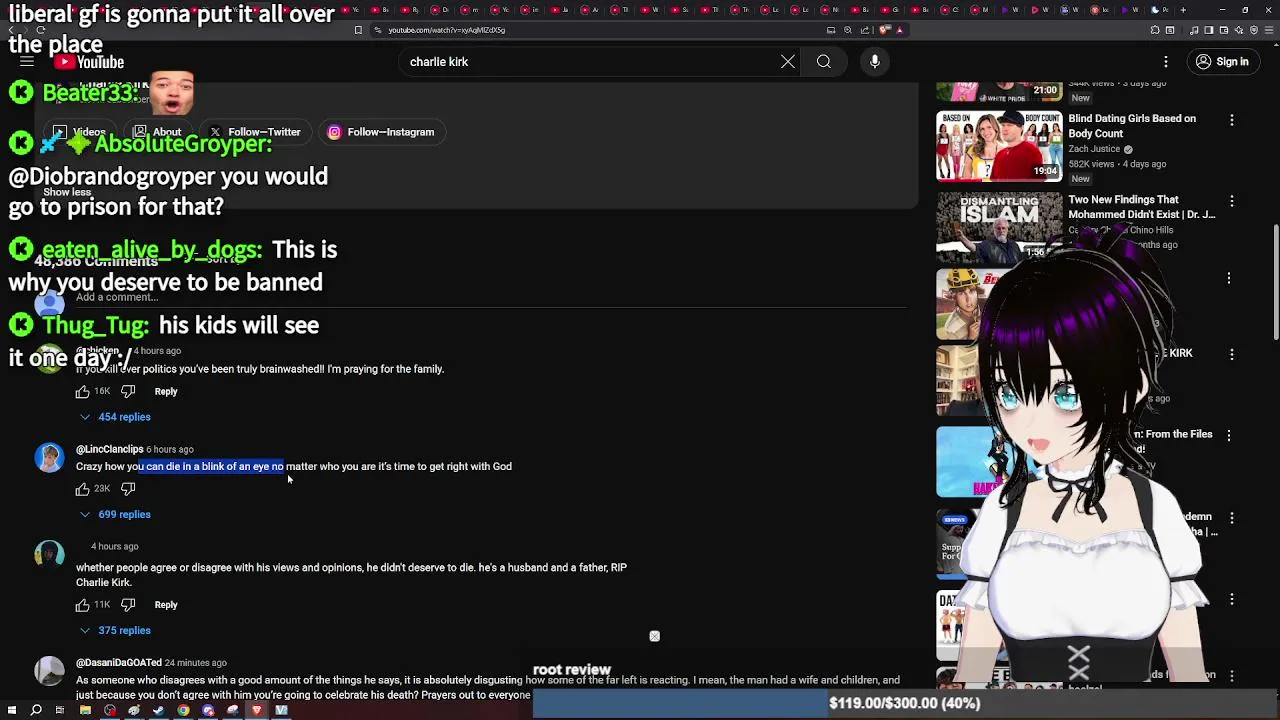Run search with the magnifier button

point(824,62)
